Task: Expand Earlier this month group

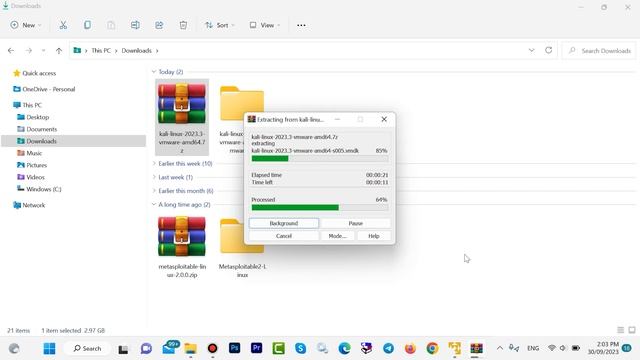Action: [154, 191]
